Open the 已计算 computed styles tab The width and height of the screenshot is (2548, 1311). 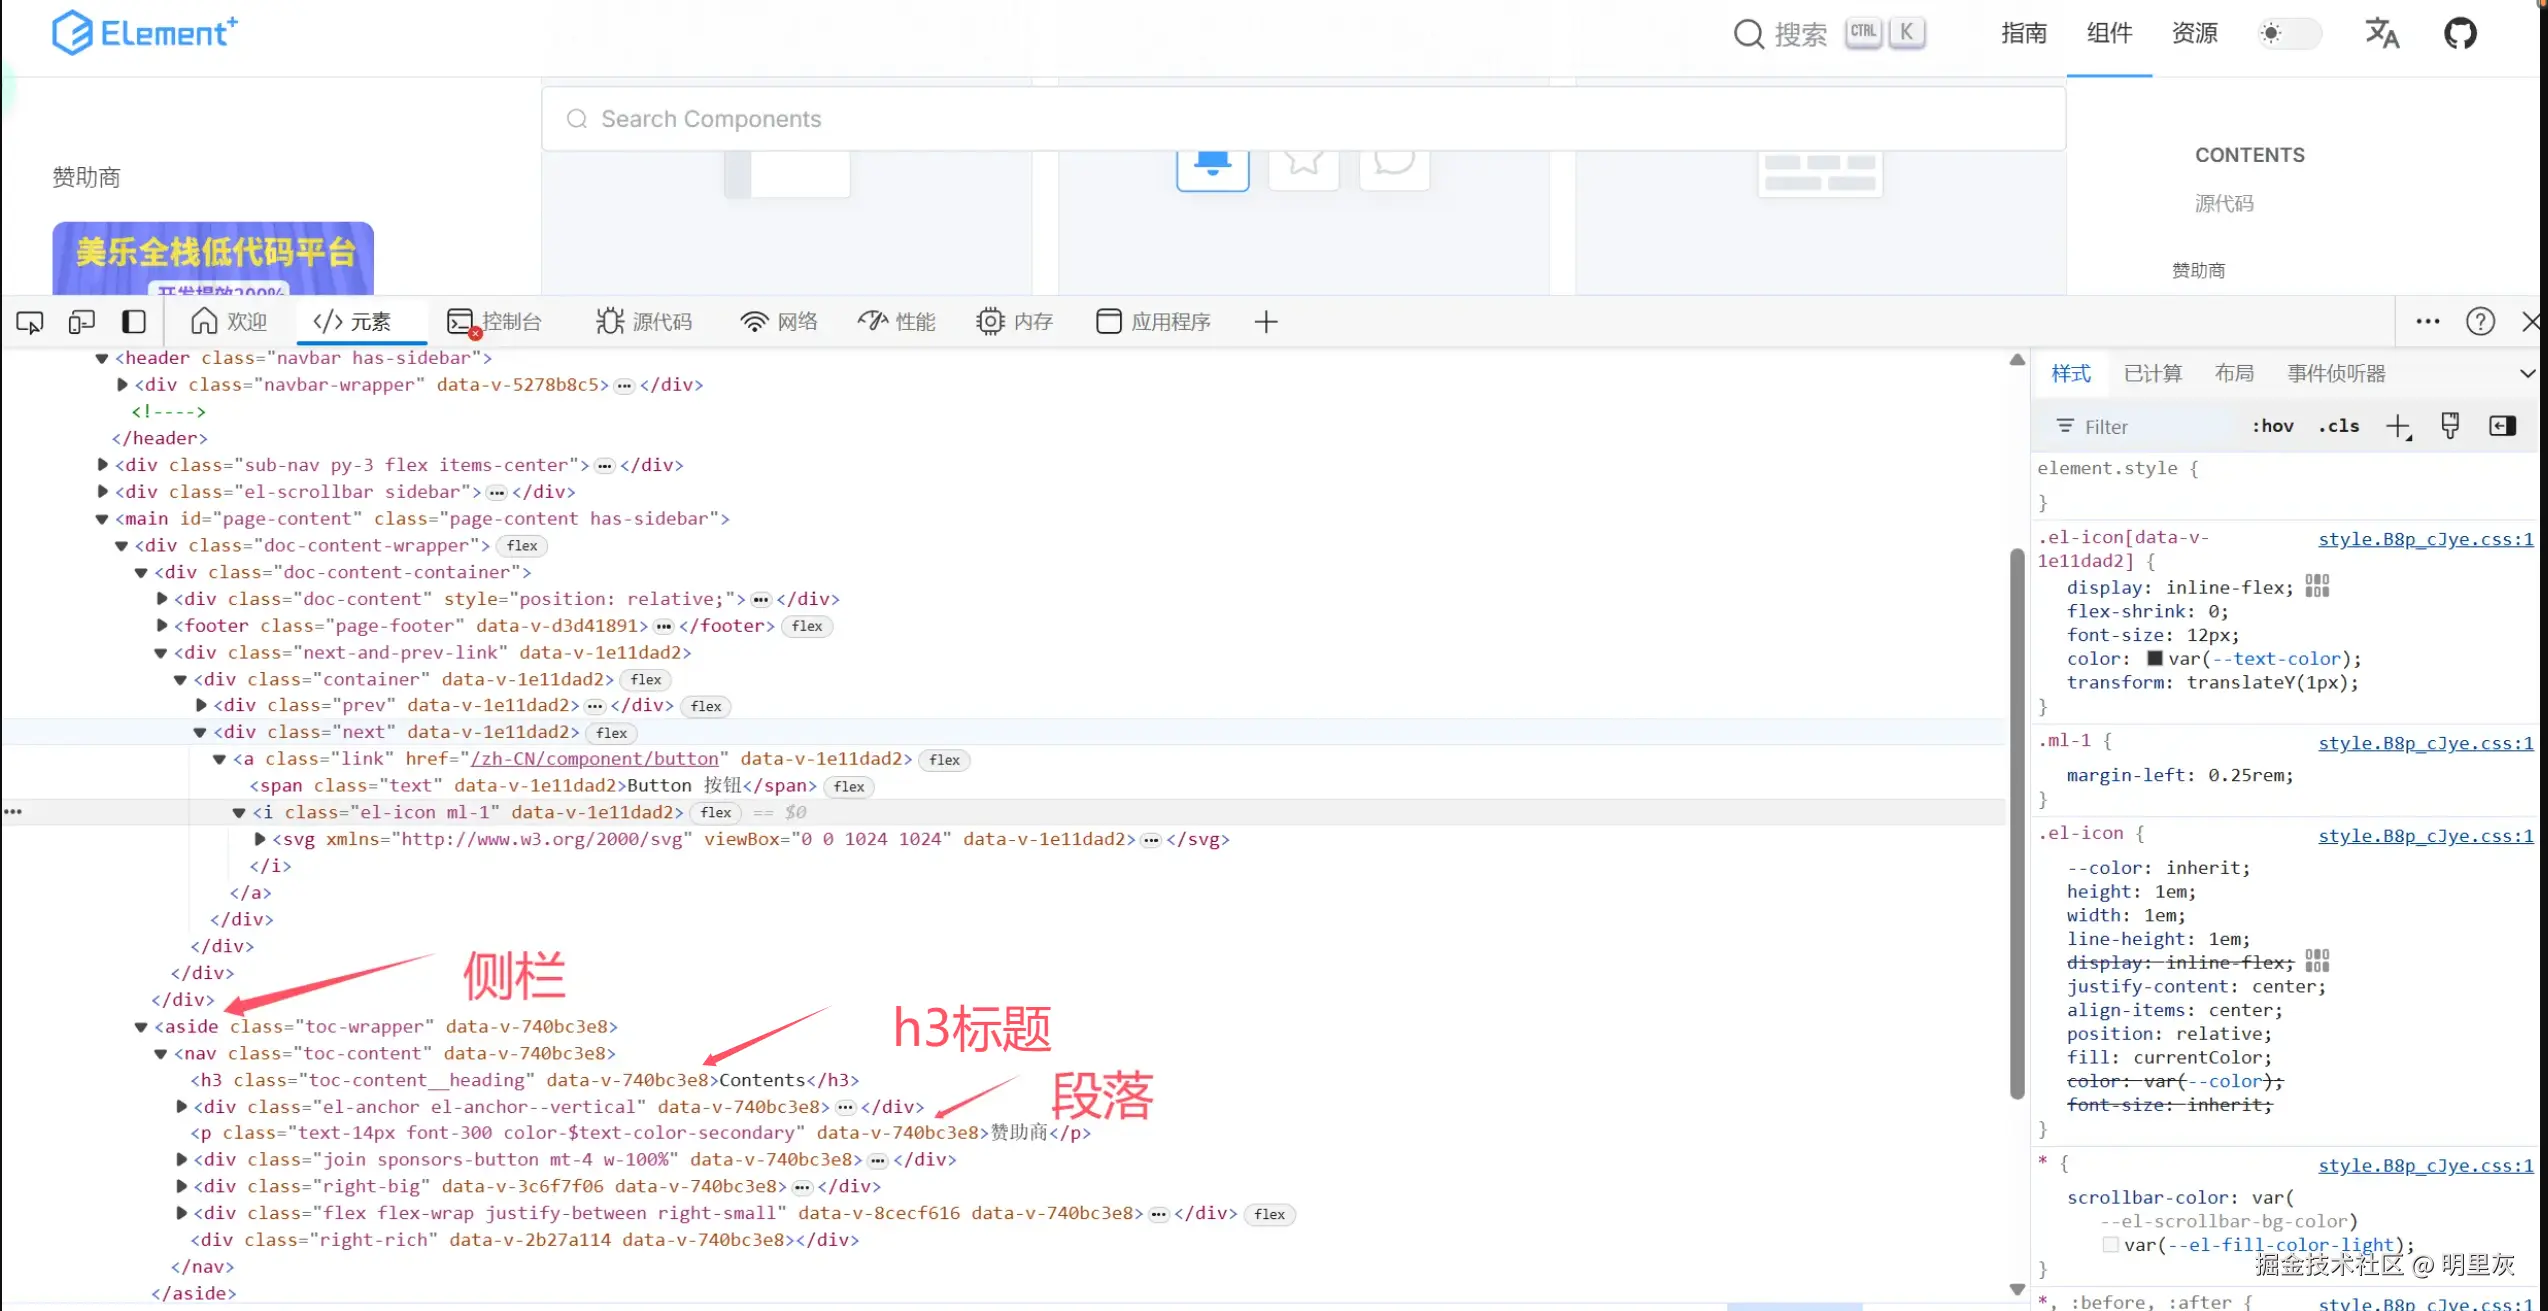pyautogui.click(x=2152, y=374)
